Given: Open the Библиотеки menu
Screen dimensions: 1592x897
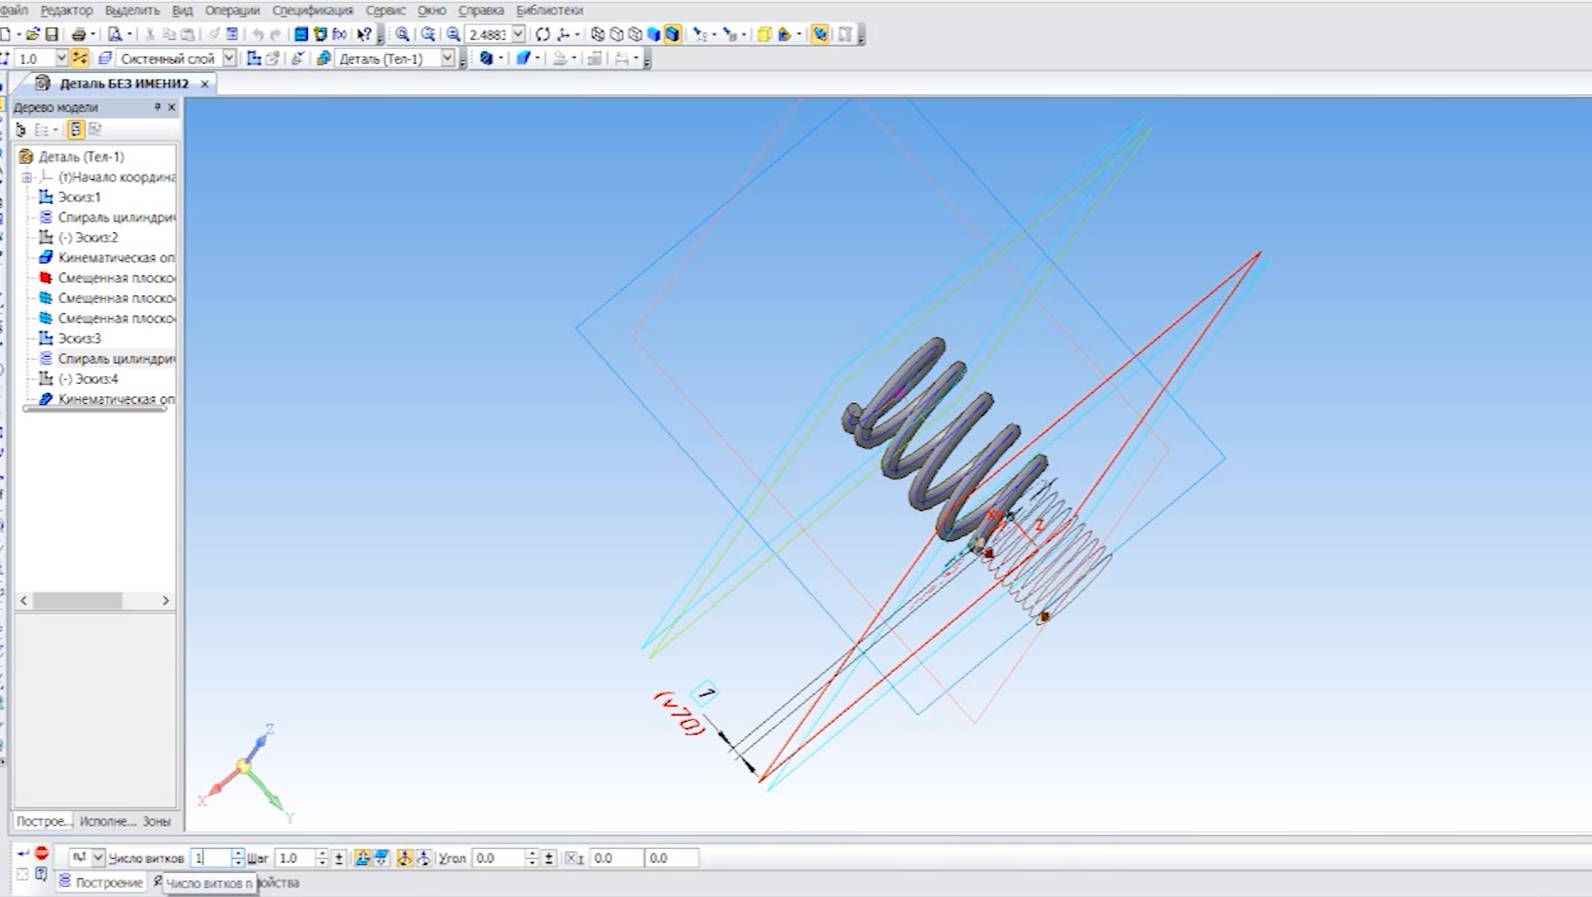Looking at the screenshot, I should point(549,10).
